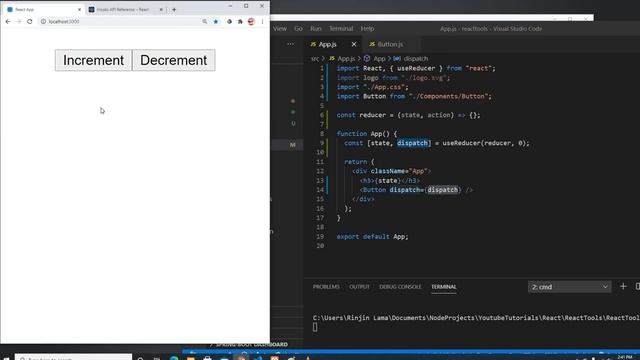Viewport: 640px width, 360px height.
Task: Click the localhost:3000 address bar
Action: [122, 22]
